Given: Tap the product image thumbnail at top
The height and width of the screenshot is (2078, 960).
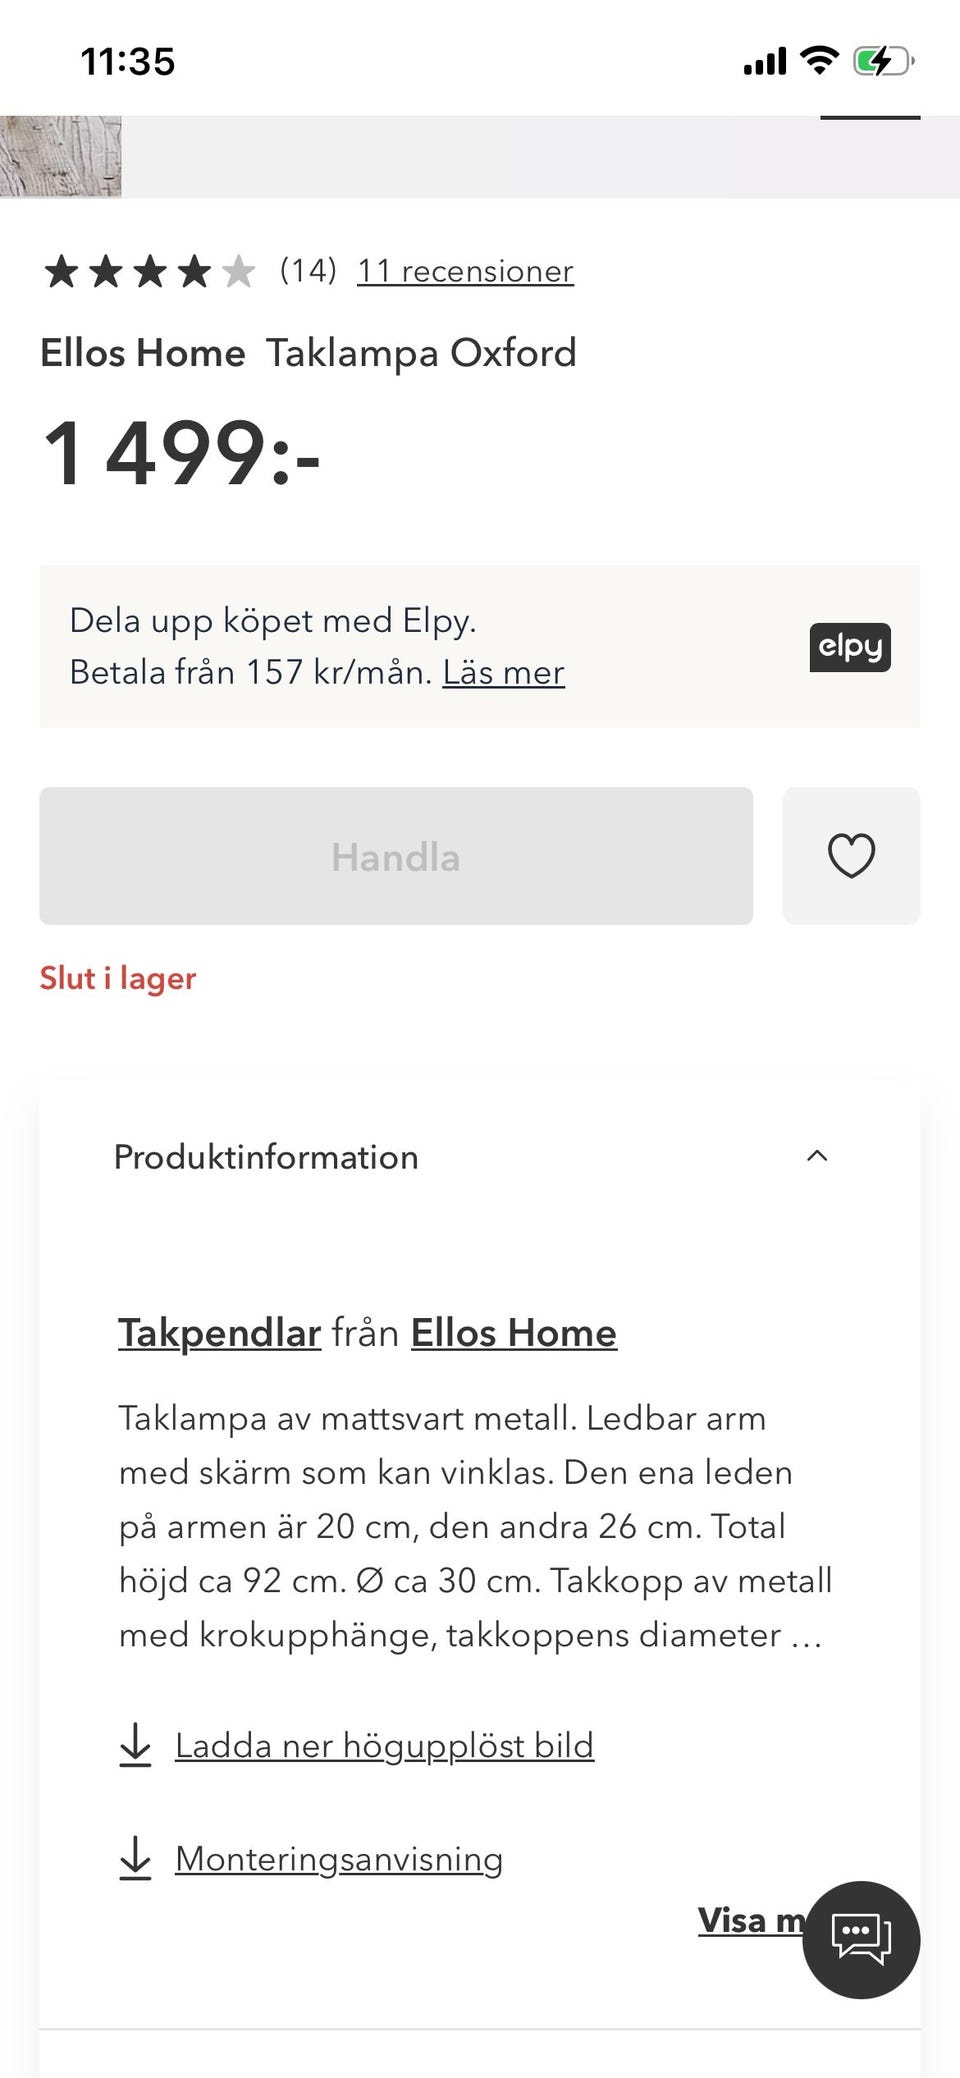Looking at the screenshot, I should pyautogui.click(x=60, y=156).
